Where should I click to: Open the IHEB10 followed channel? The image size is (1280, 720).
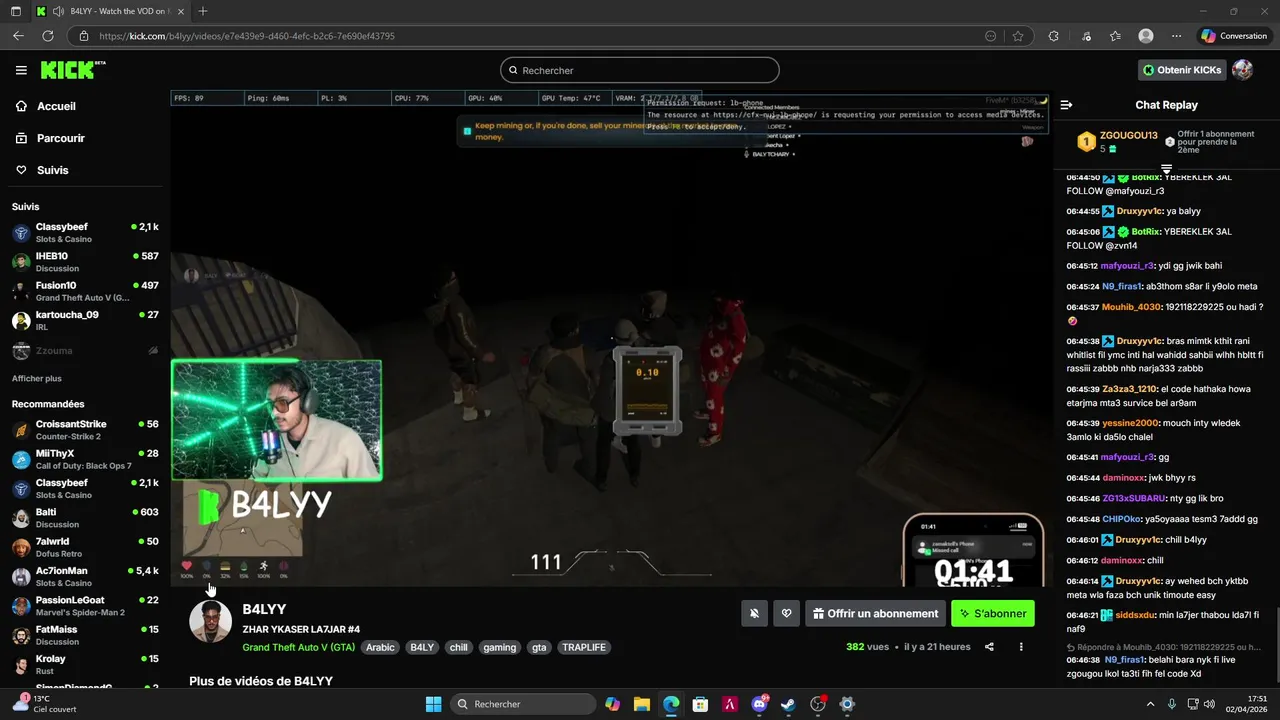coord(85,262)
